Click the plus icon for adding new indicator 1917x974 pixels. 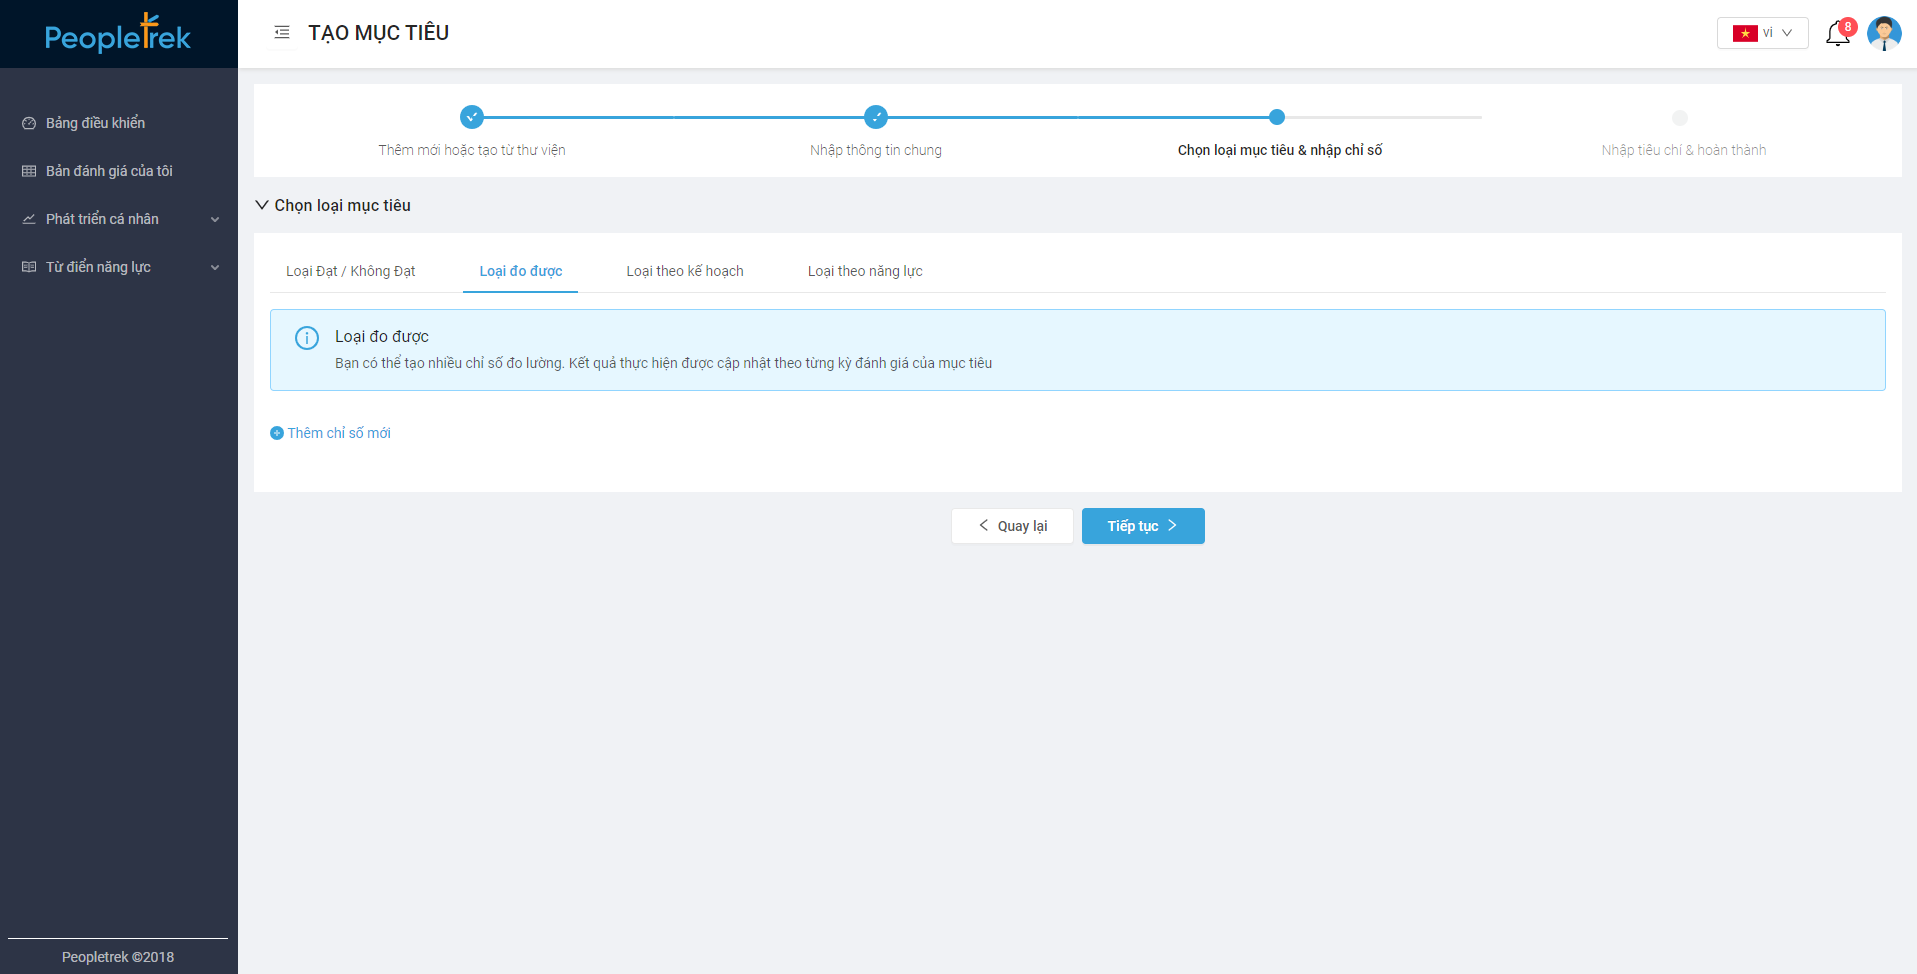tap(277, 433)
